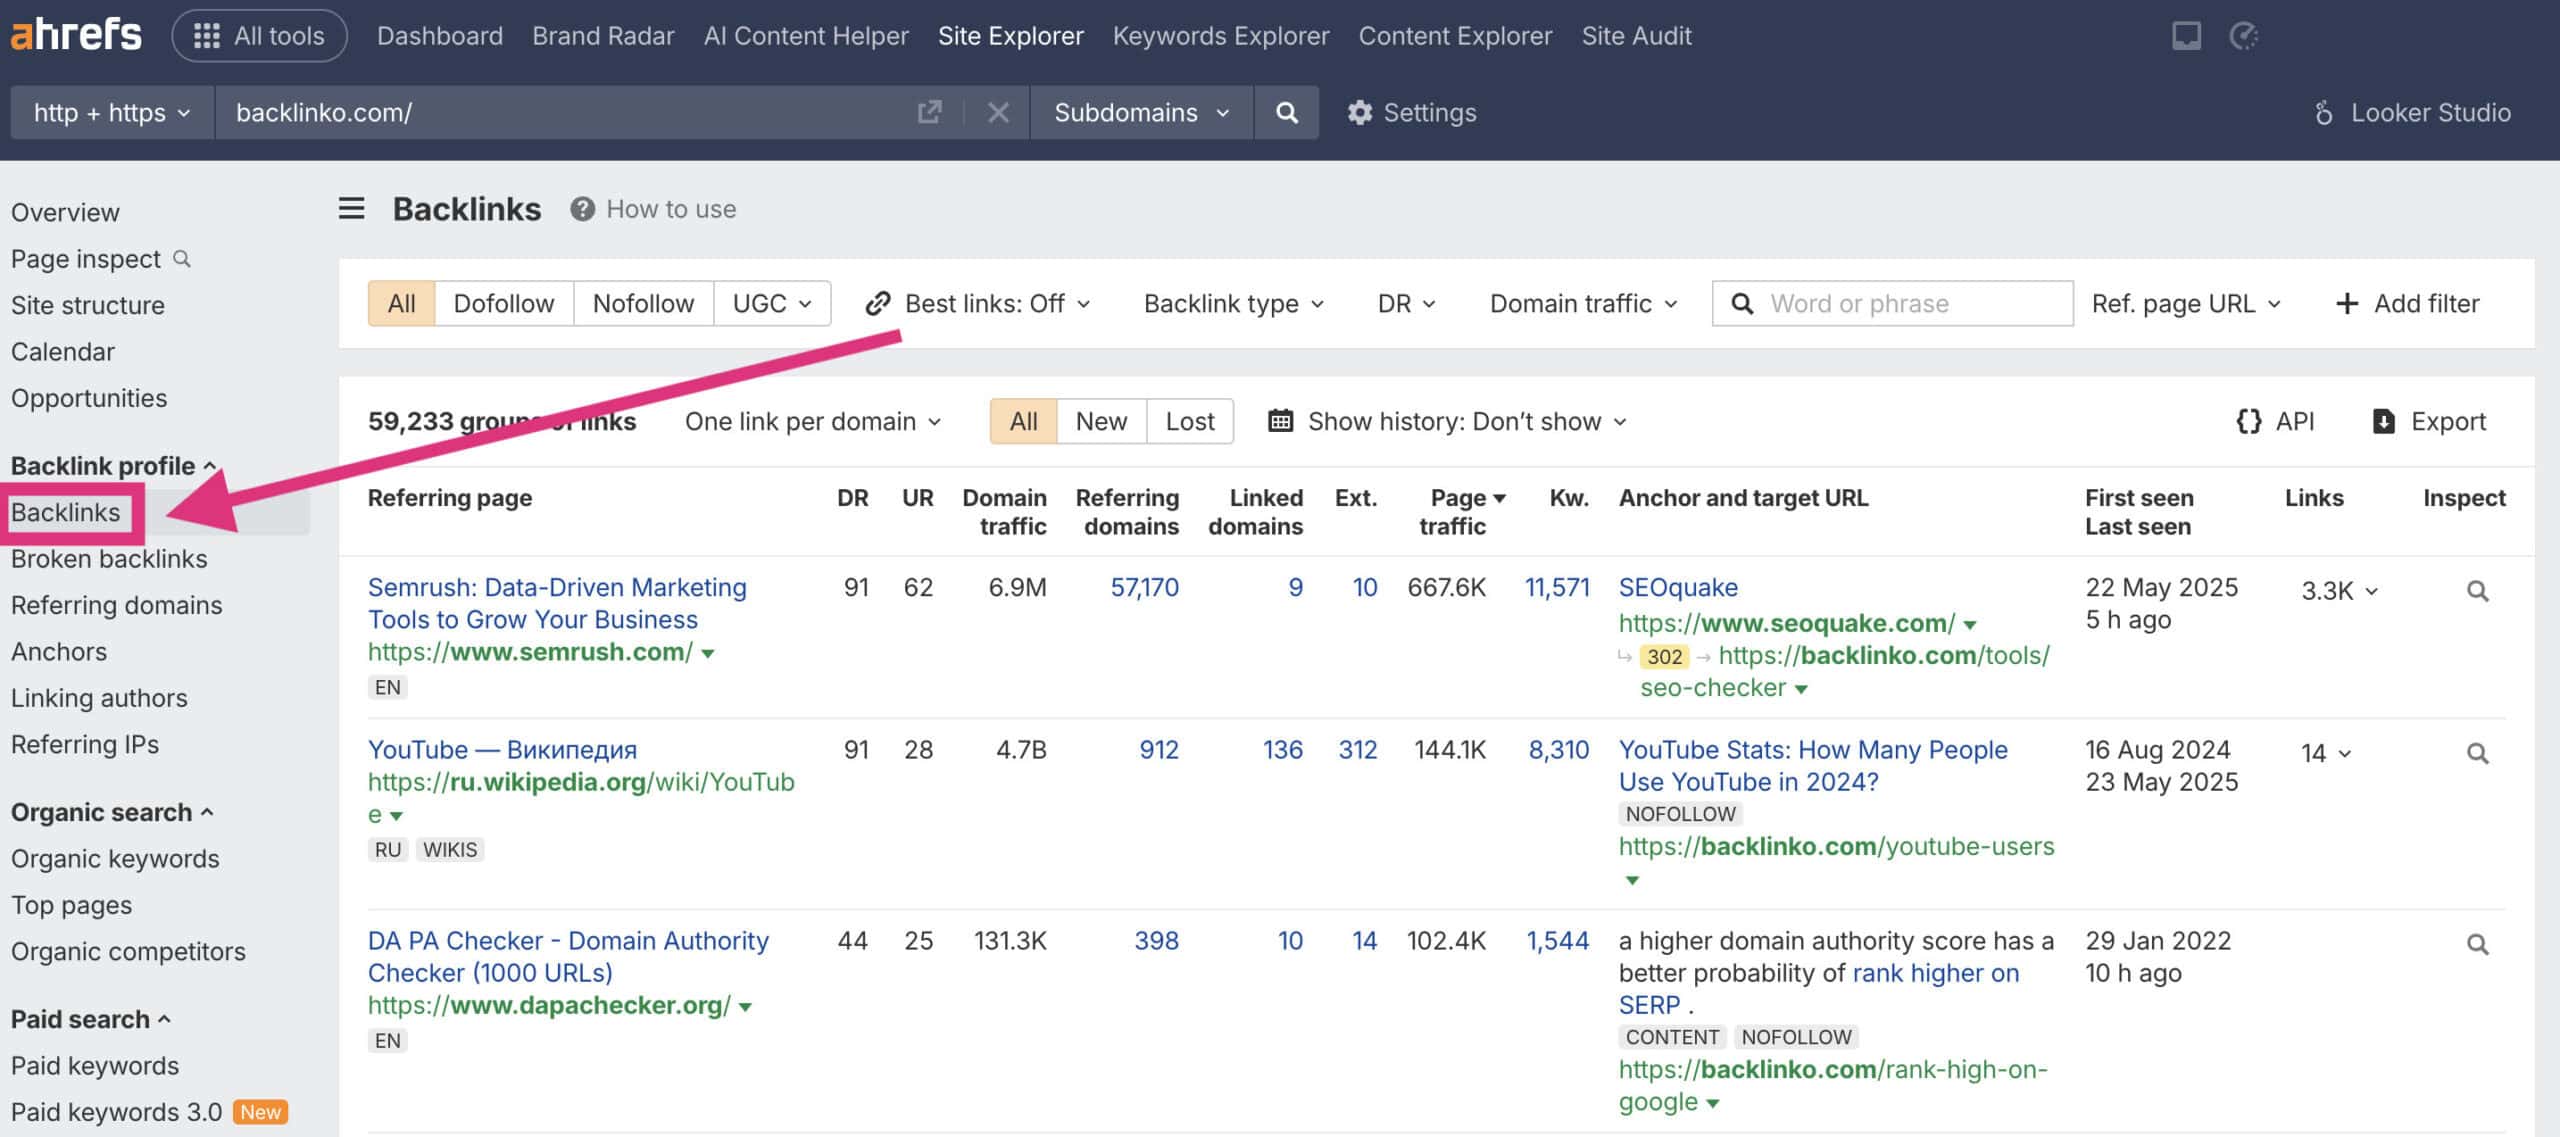The width and height of the screenshot is (2560, 1137).
Task: Click the Word or phrase search field
Action: point(1892,303)
